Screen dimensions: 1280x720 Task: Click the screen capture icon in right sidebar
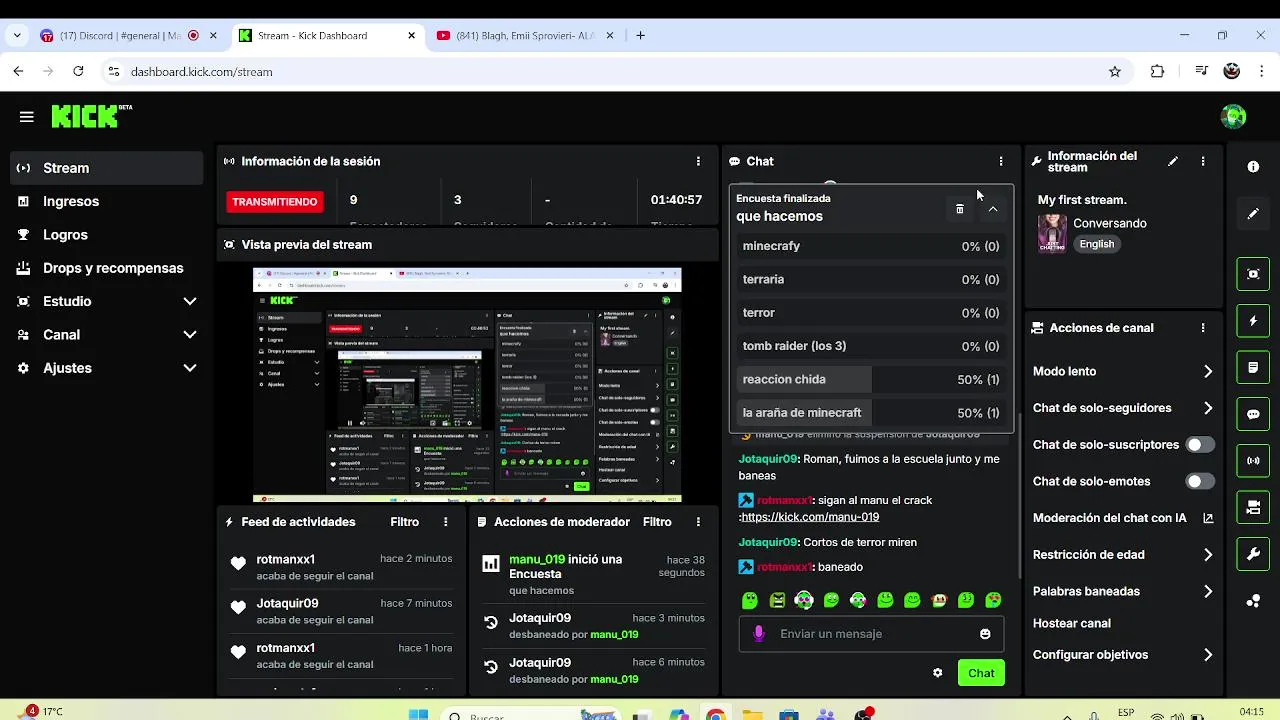1253,274
